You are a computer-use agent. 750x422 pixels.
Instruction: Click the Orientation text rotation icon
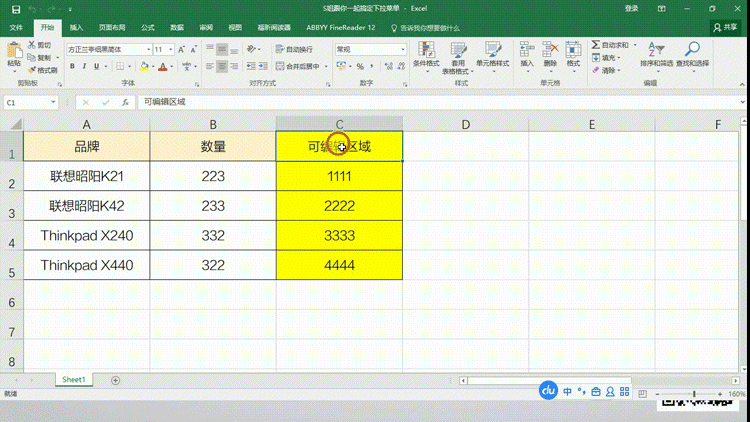(251, 49)
